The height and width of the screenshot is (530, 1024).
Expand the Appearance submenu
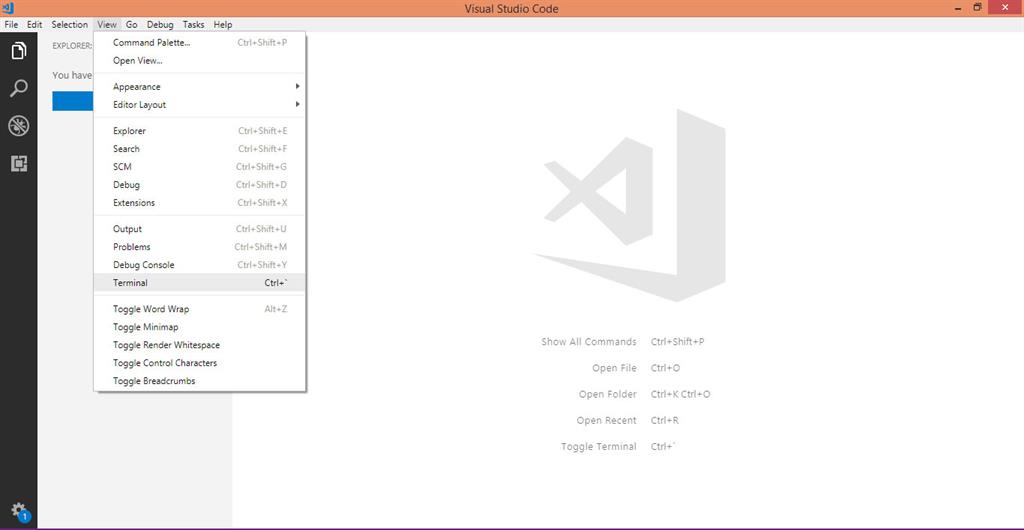[x=200, y=87]
